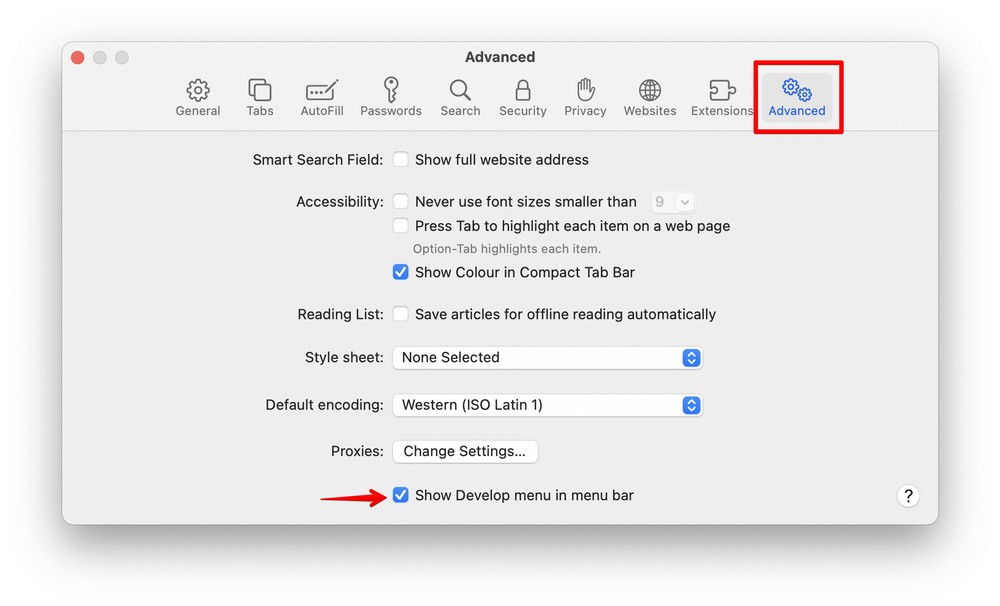Click the Advanced window title
Screen dimensions: 1000x606
pyautogui.click(x=500, y=57)
